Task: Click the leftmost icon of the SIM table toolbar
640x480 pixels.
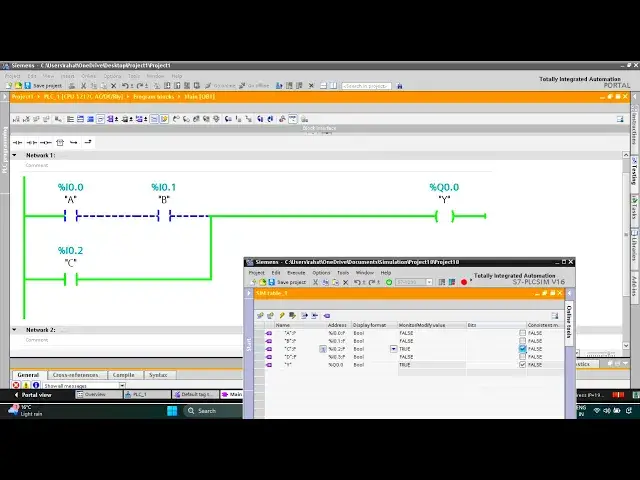Action: click(x=260, y=316)
